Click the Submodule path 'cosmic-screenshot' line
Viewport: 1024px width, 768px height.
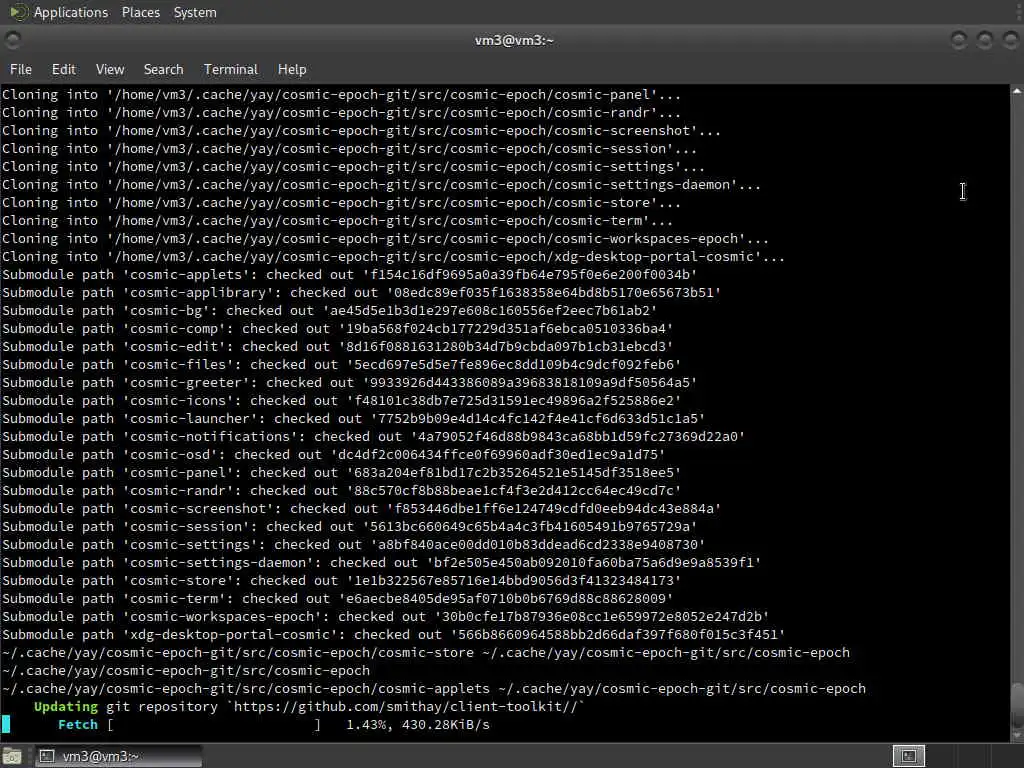point(361,508)
